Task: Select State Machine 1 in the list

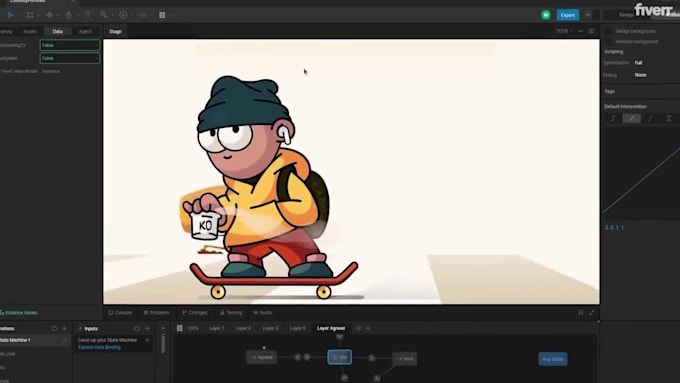Action: tap(35, 340)
